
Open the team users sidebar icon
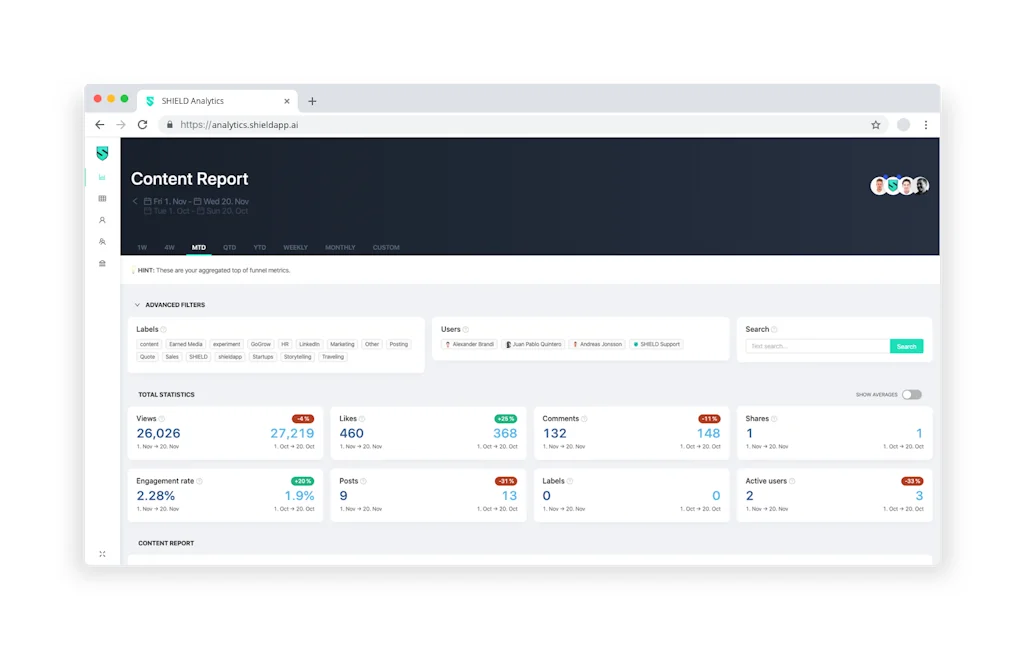pyautogui.click(x=102, y=242)
